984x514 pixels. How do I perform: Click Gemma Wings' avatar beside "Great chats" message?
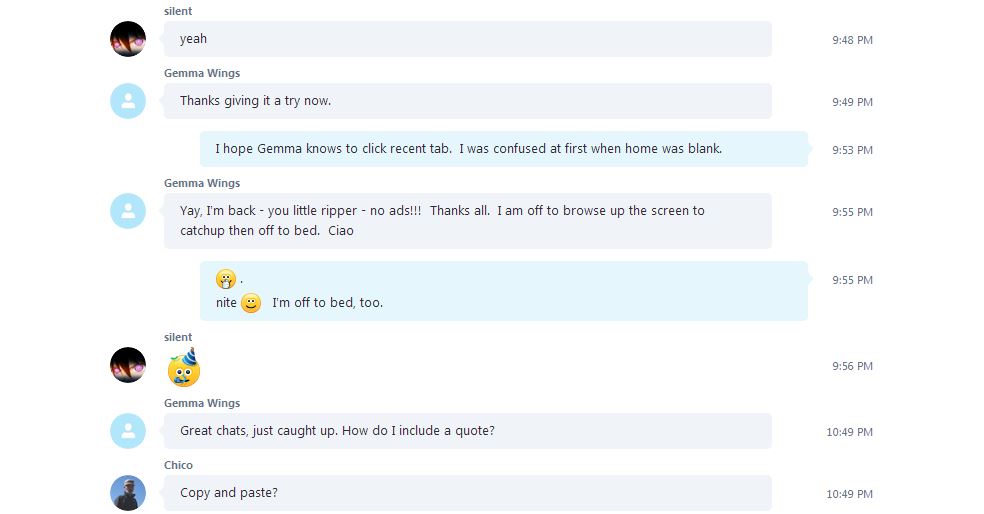point(128,431)
